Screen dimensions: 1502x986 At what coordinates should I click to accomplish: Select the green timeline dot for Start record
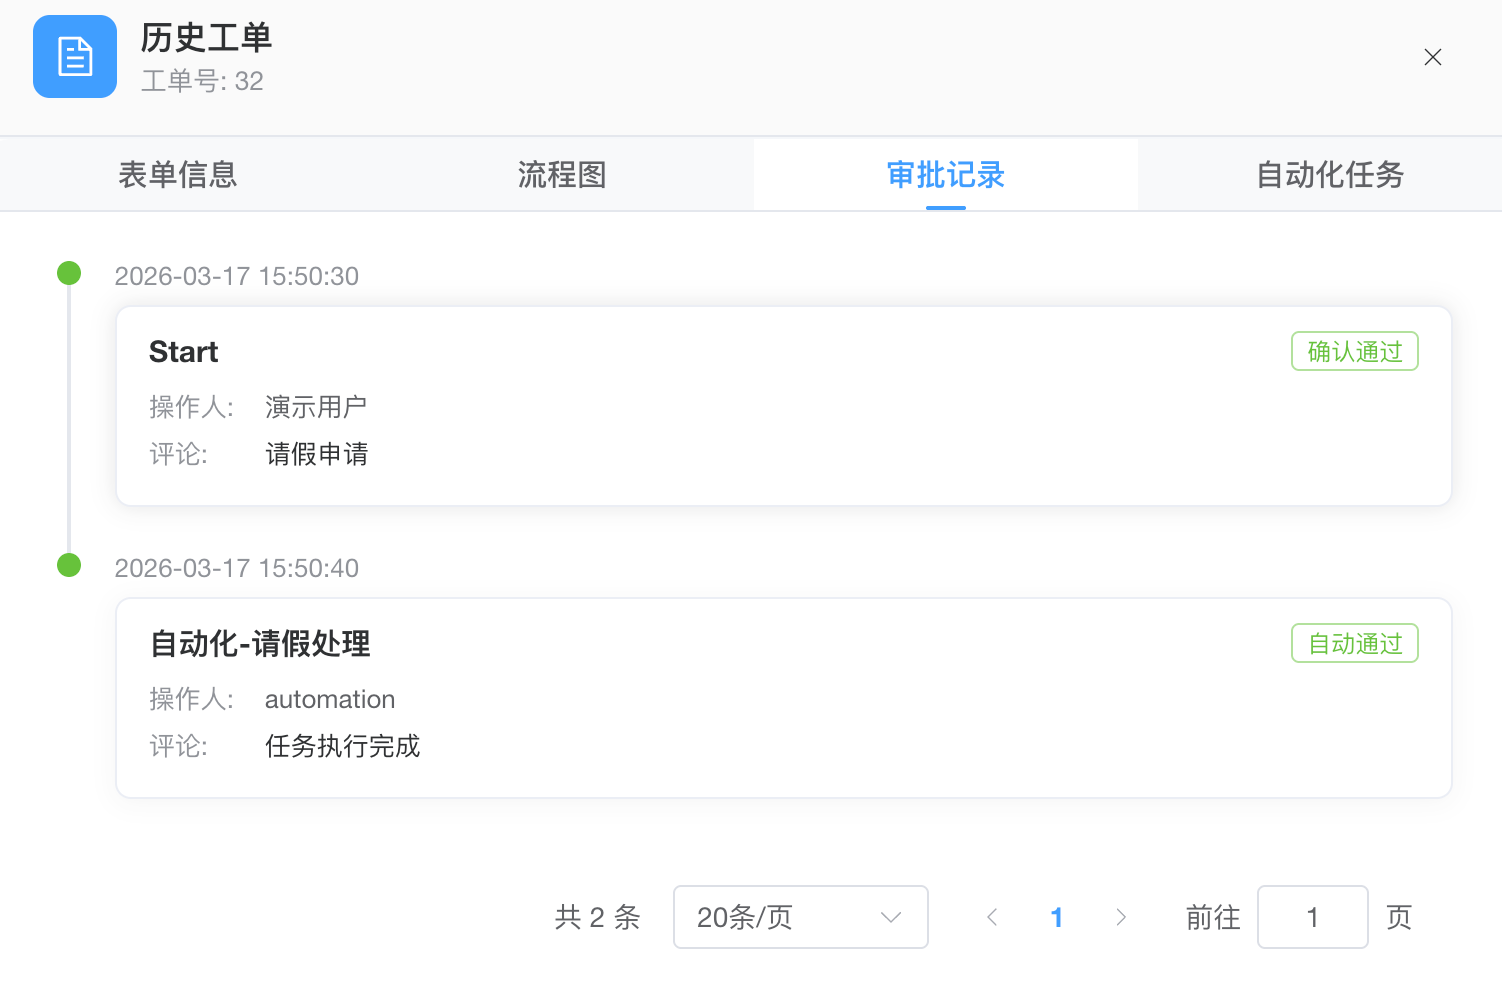(69, 272)
